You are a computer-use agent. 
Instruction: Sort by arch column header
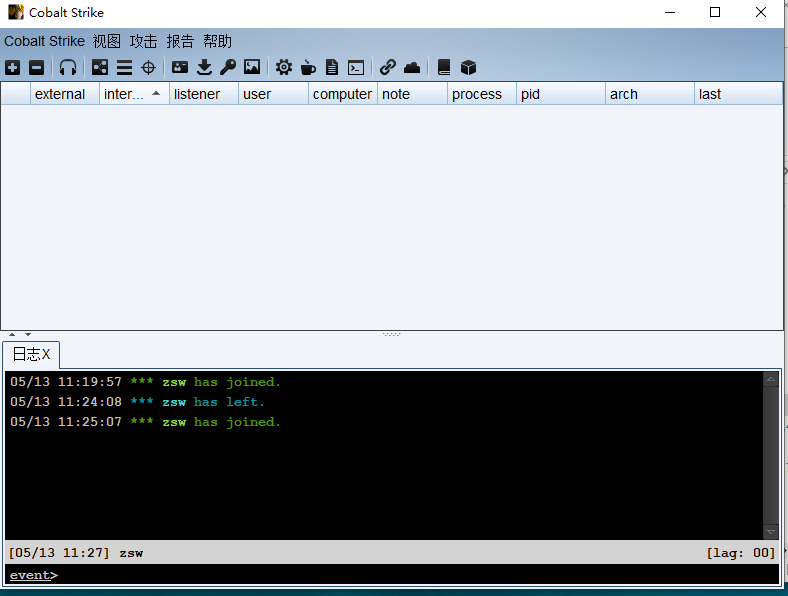[650, 94]
